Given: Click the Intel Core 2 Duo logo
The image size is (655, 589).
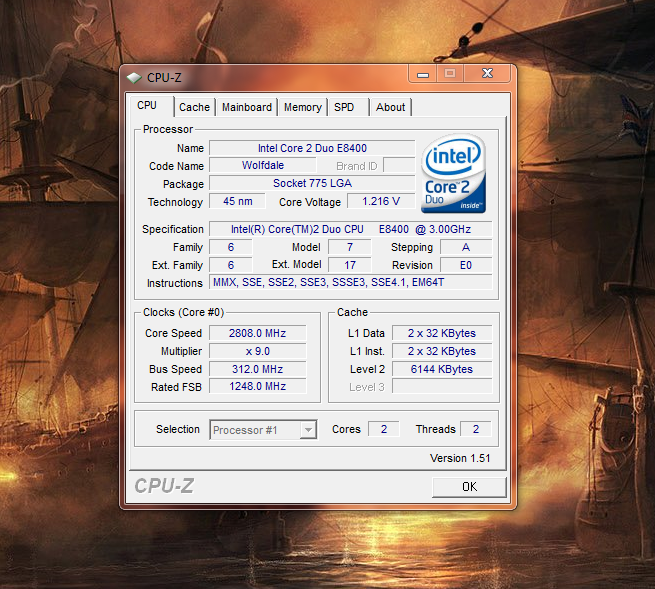Looking at the screenshot, I should coord(454,173).
